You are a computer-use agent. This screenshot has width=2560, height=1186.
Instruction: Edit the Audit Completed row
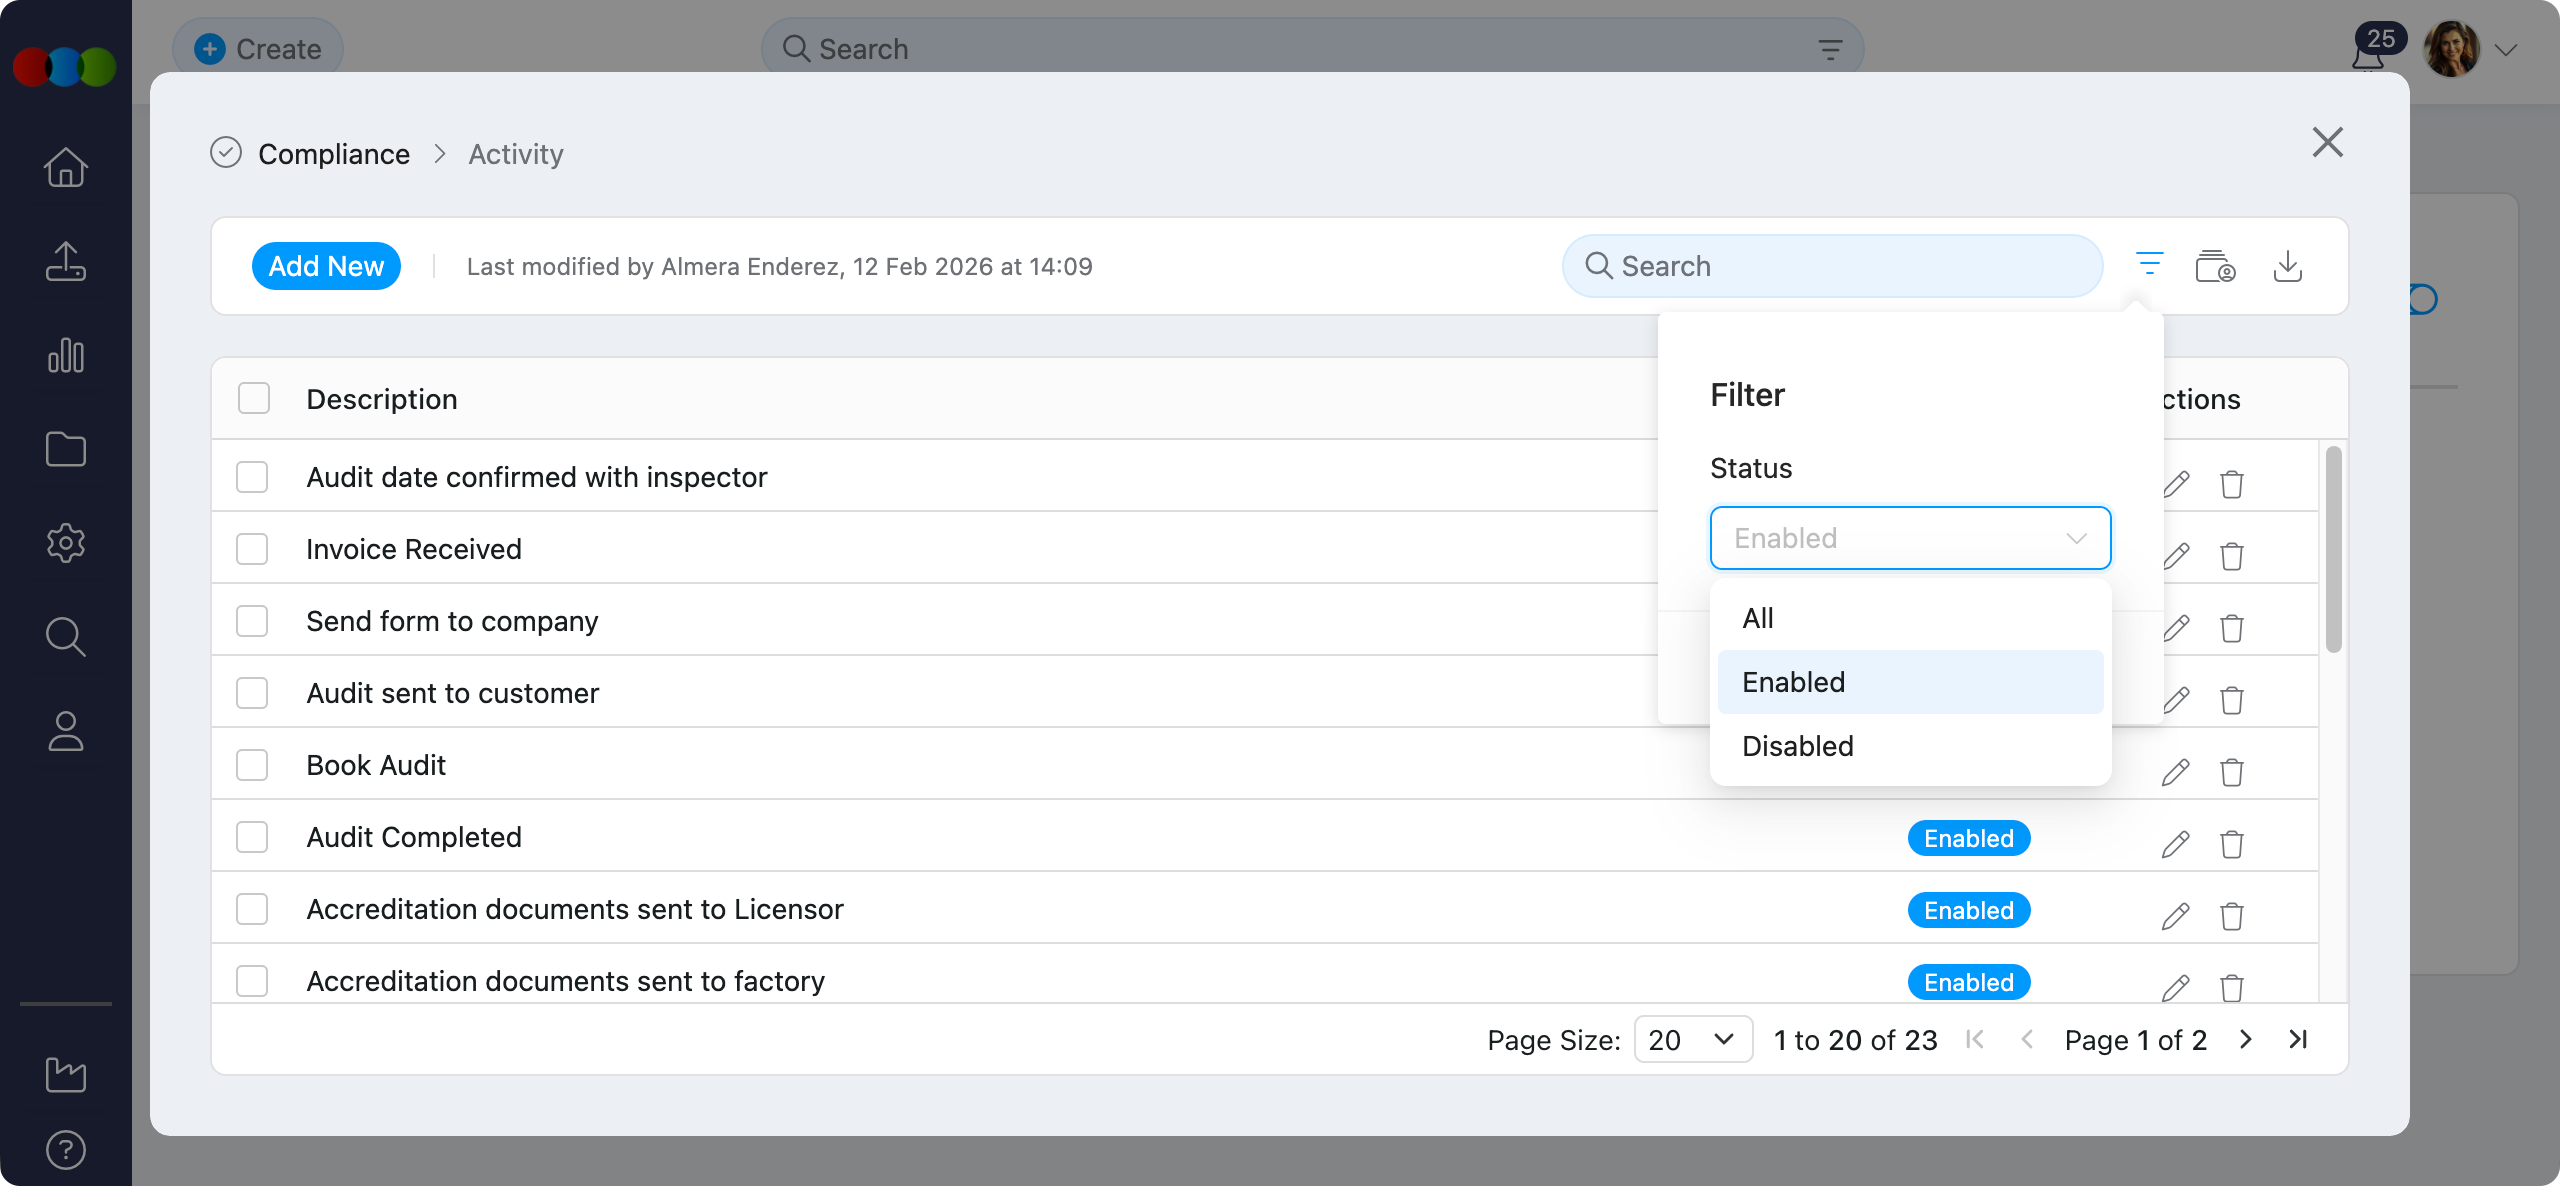click(2175, 844)
